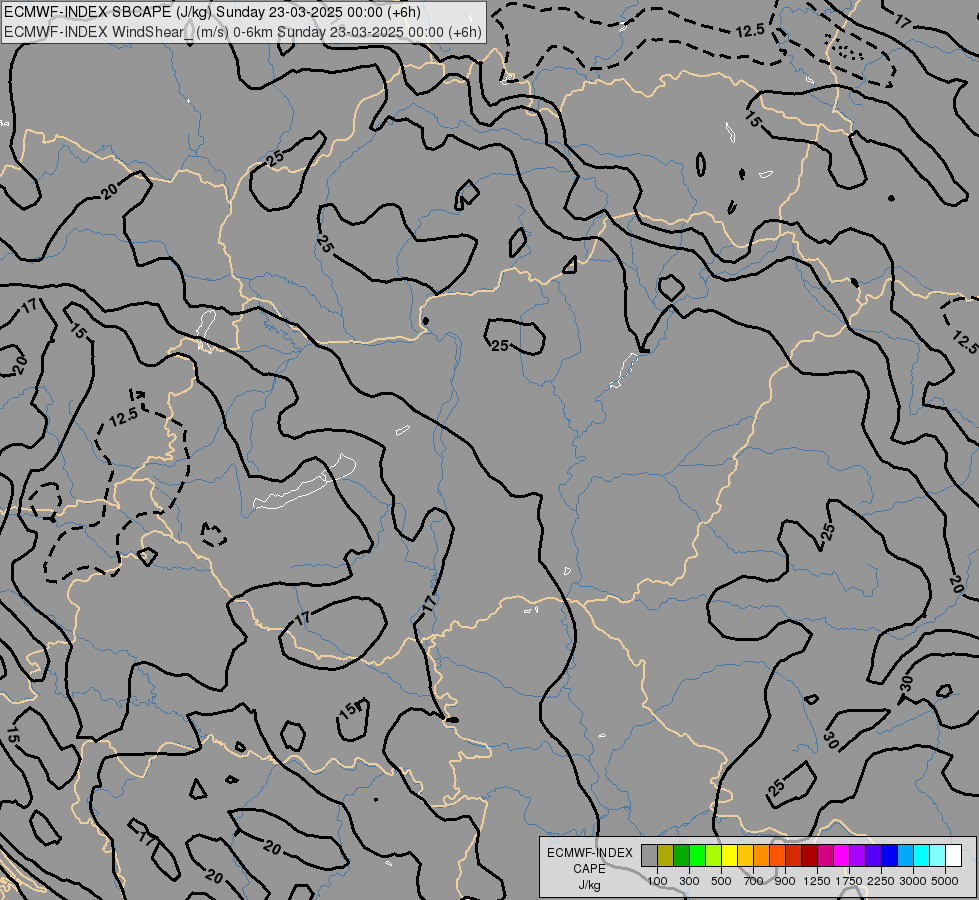Click the crimson pink swatch right of 1250
The image size is (979, 900).
pos(825,856)
